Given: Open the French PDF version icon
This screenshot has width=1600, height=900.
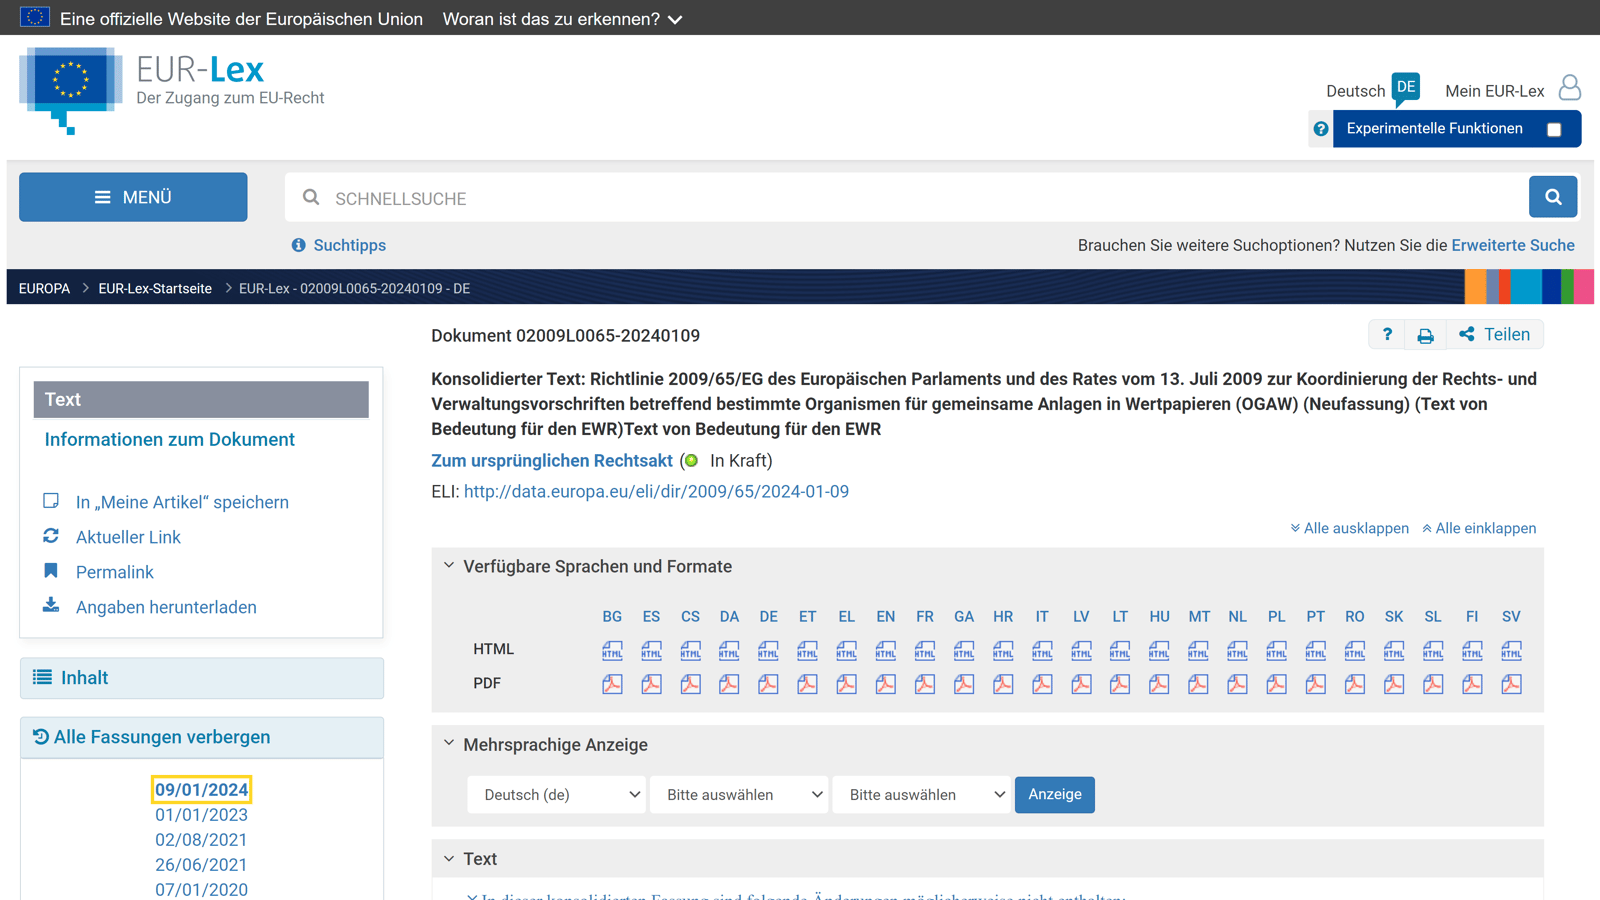Looking at the screenshot, I should [925, 685].
